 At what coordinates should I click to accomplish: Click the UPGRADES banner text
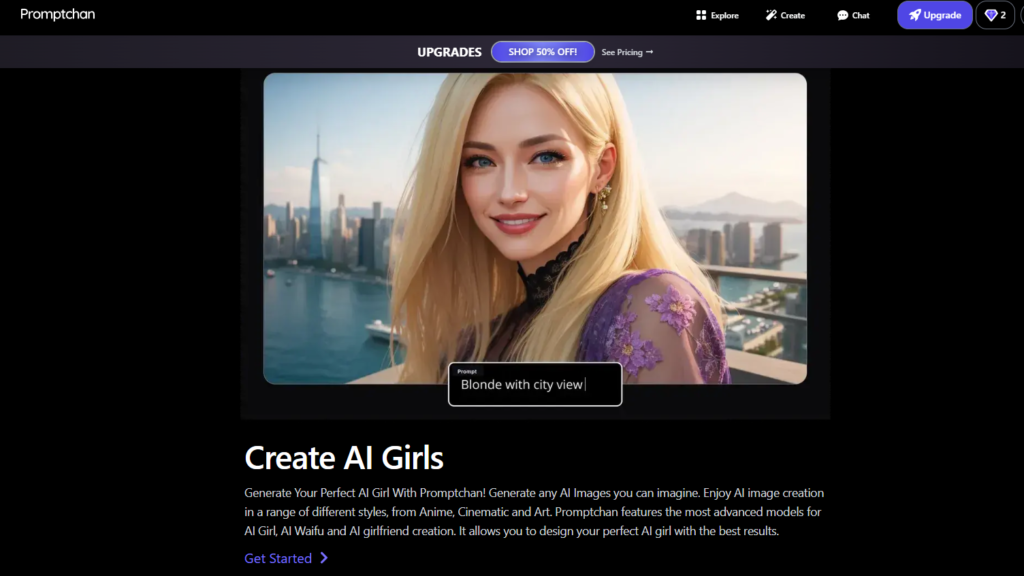(449, 51)
